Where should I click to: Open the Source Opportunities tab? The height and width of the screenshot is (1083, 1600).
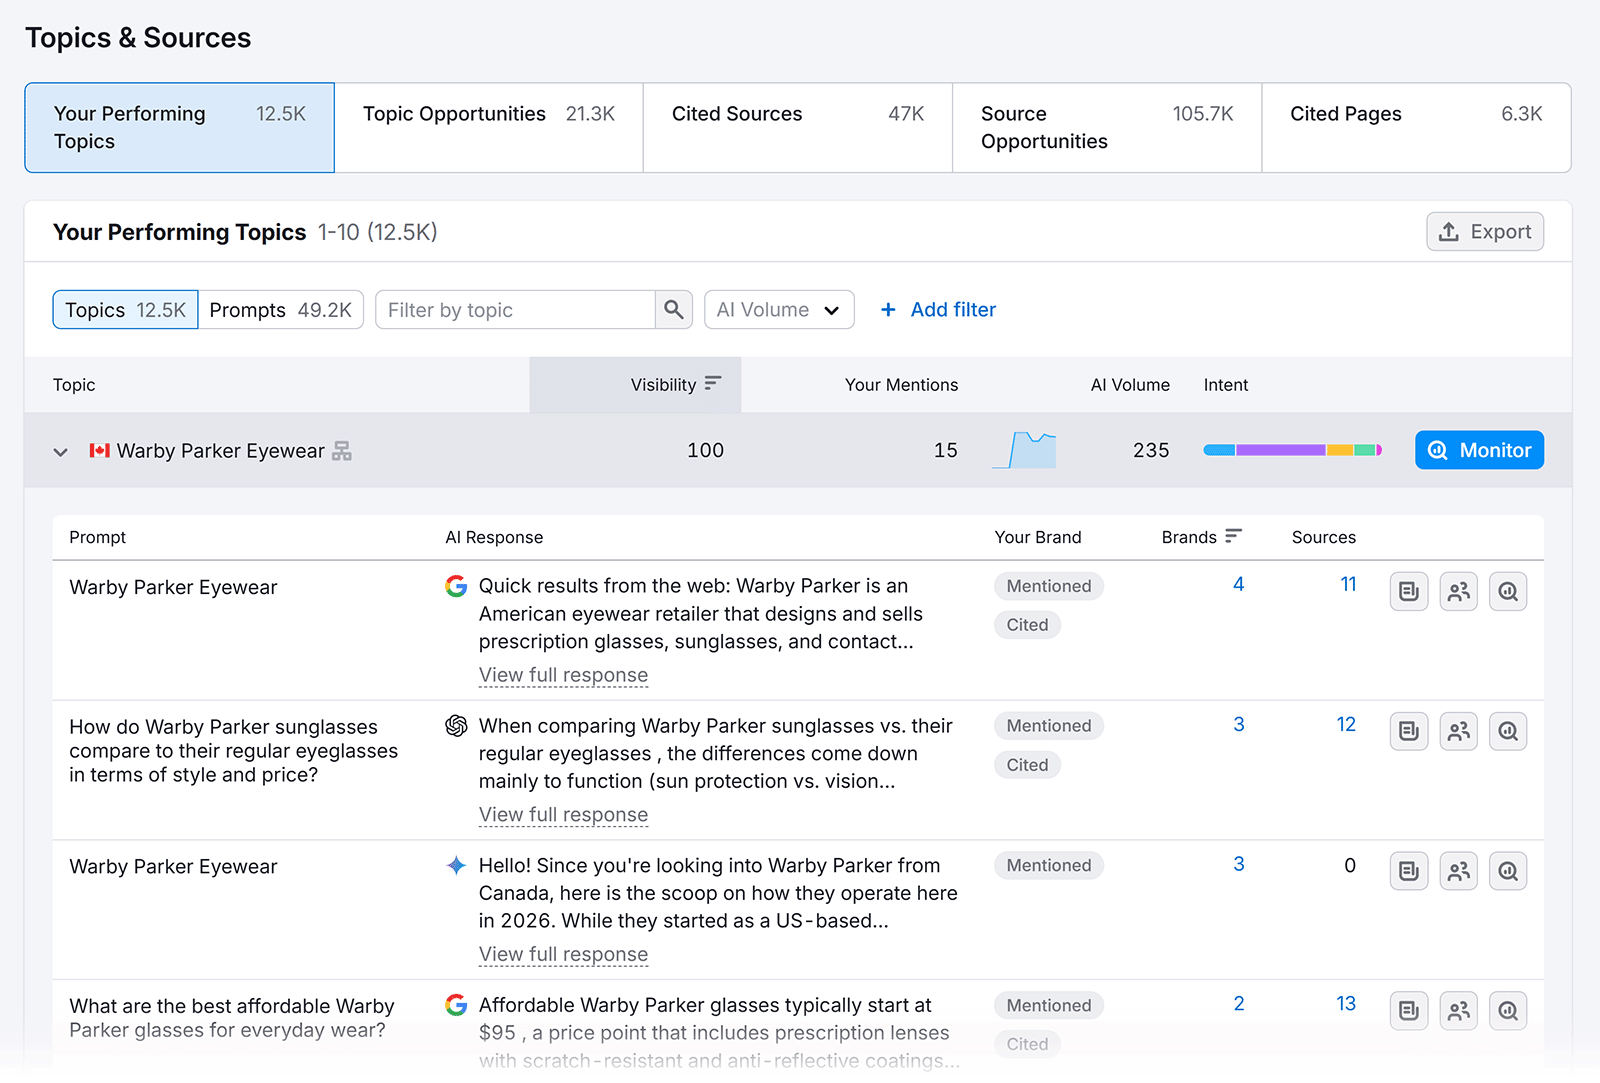click(x=1107, y=128)
